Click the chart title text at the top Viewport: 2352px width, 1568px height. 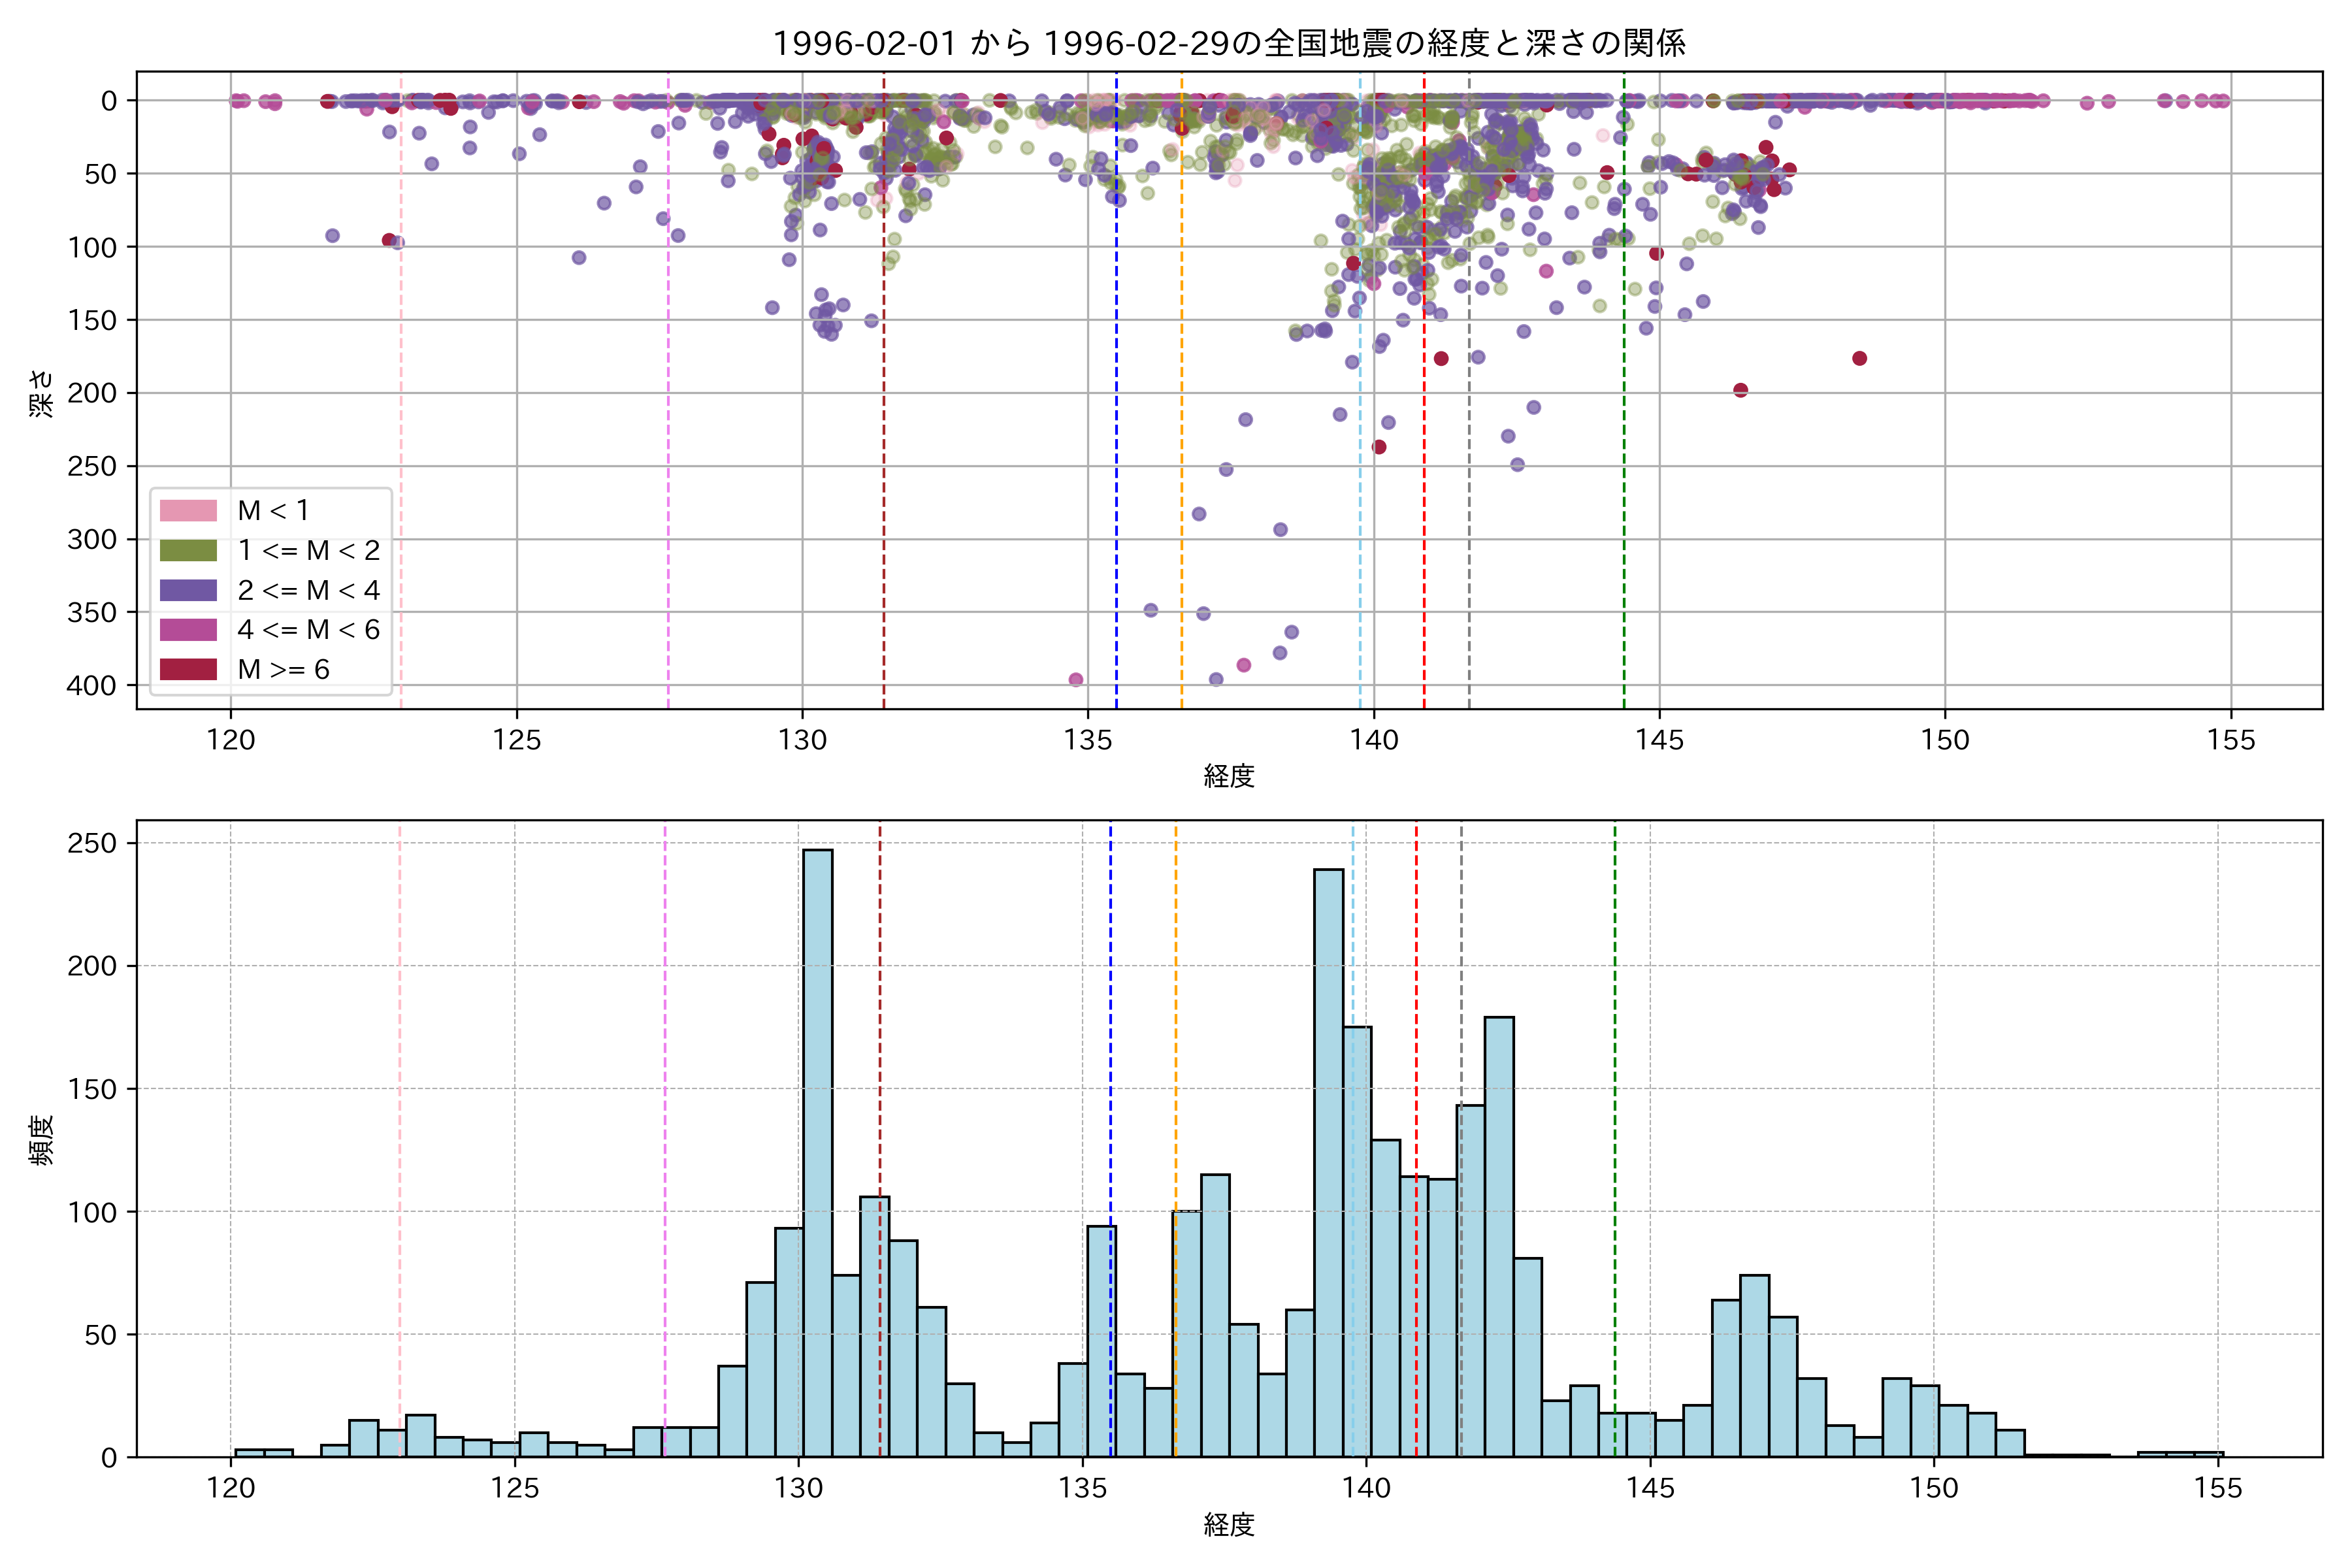pos(1229,43)
